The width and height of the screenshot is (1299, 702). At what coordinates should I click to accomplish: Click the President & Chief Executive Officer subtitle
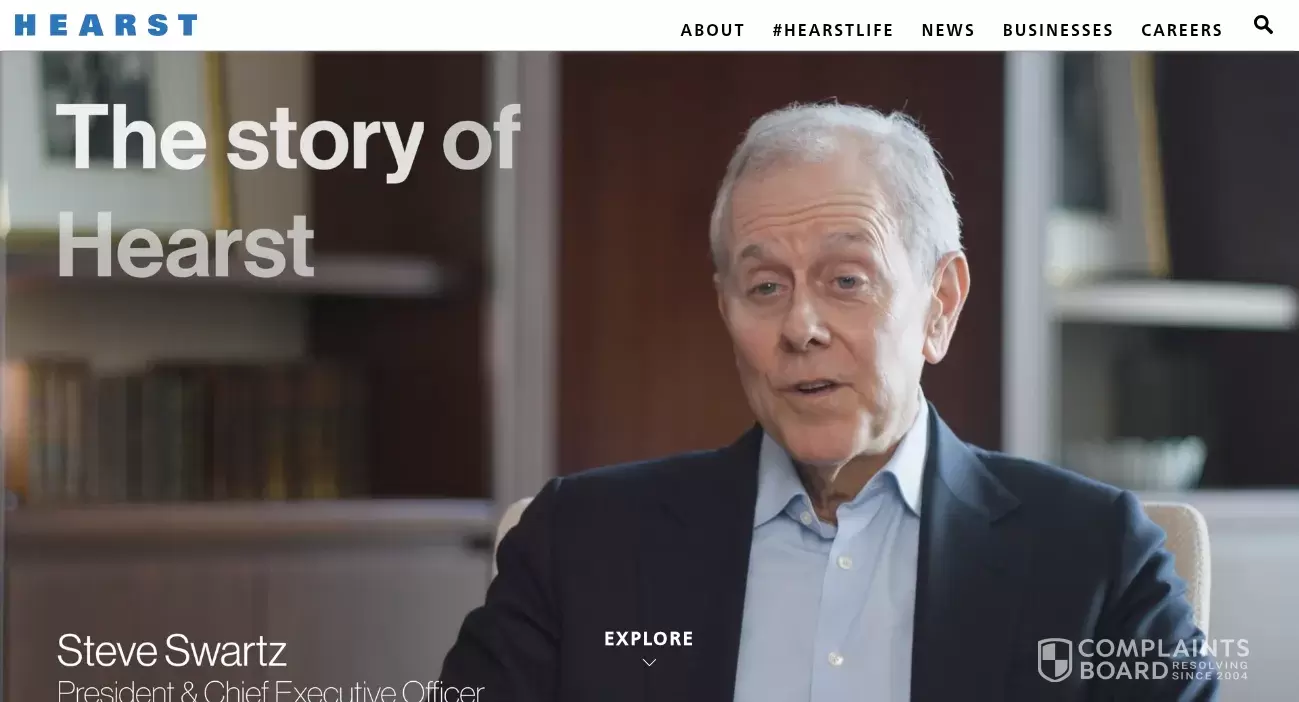point(270,690)
